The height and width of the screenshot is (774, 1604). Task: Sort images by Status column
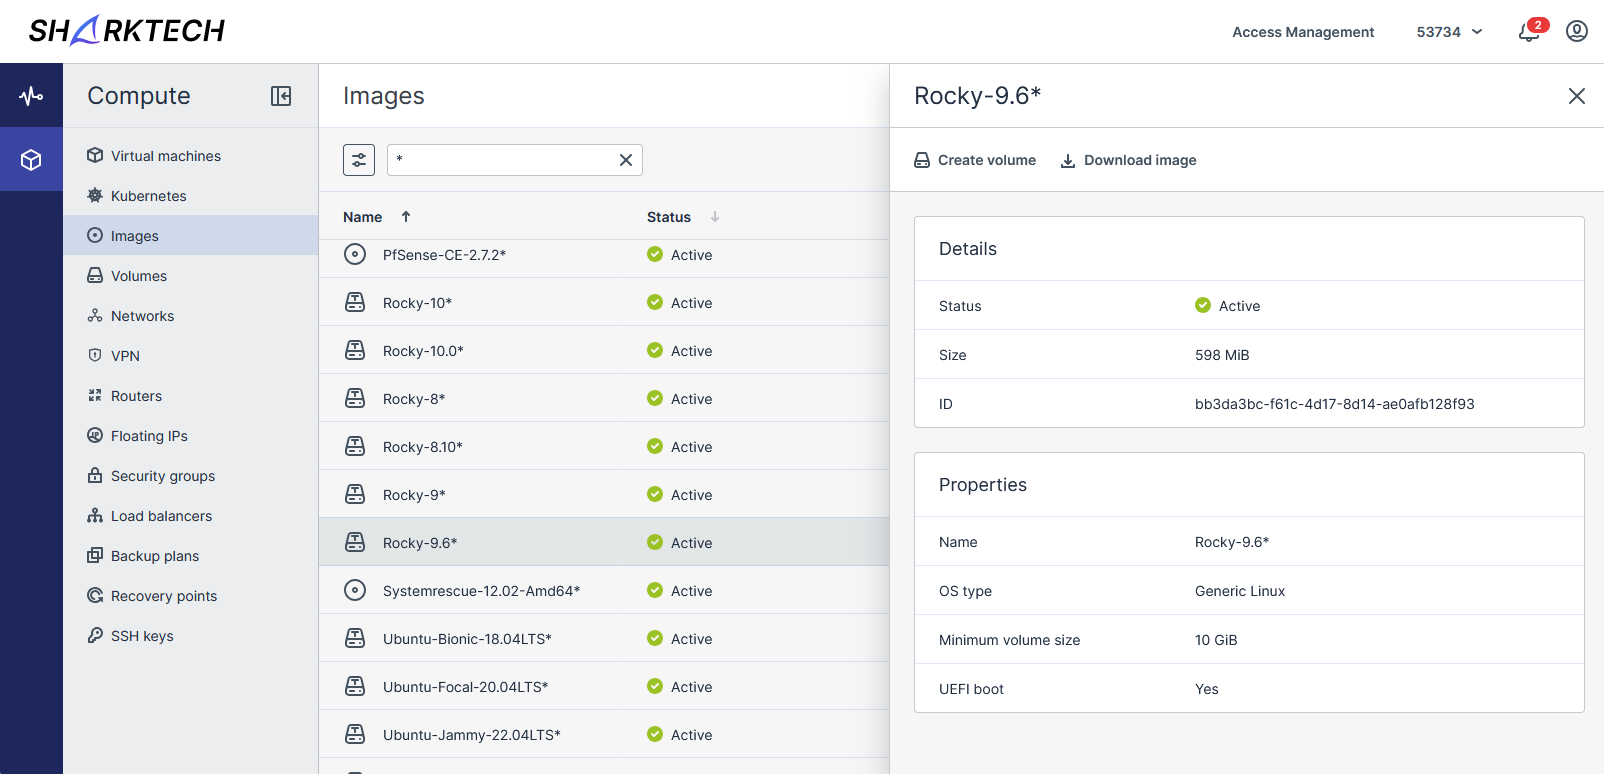(x=669, y=217)
